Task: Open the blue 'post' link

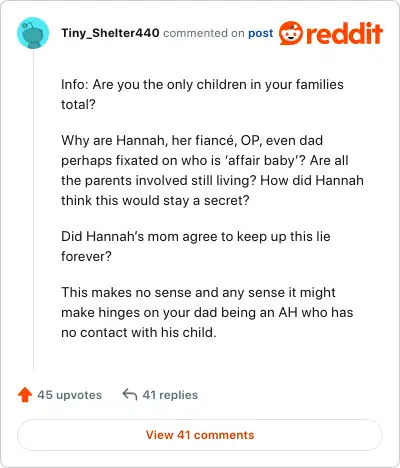Action: (260, 33)
